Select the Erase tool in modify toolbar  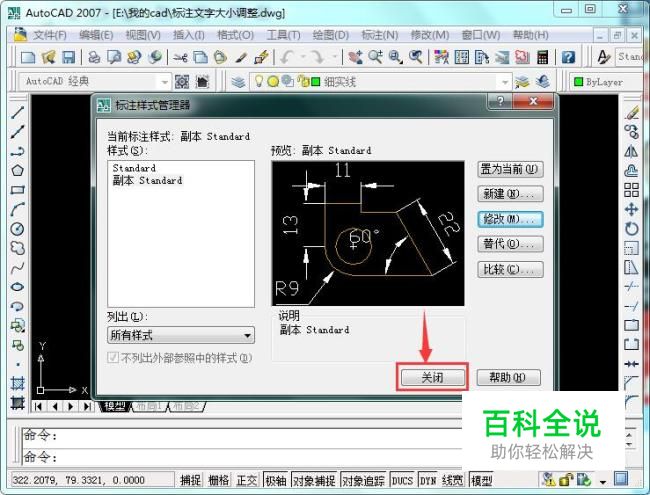(631, 112)
